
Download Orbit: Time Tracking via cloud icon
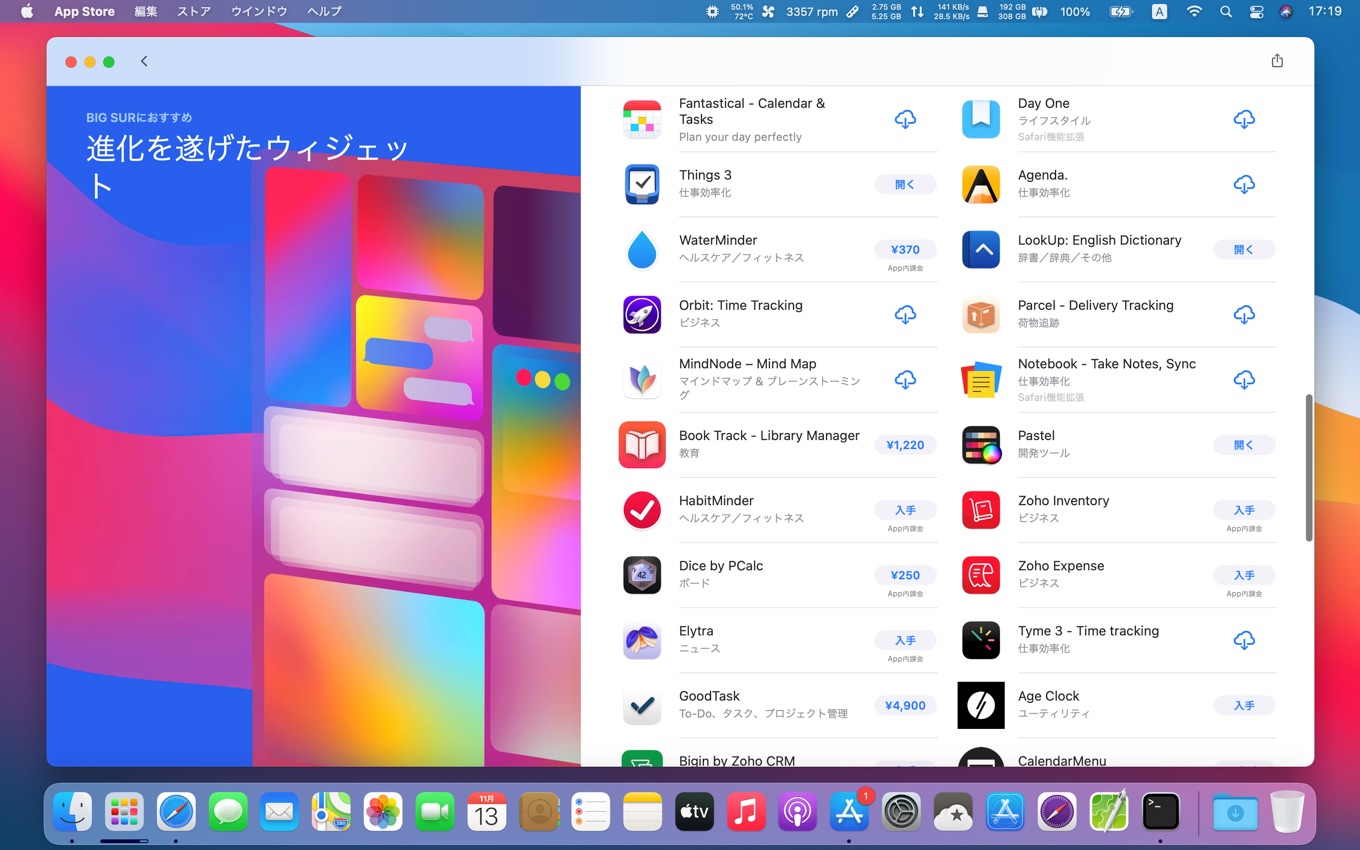pyautogui.click(x=905, y=314)
